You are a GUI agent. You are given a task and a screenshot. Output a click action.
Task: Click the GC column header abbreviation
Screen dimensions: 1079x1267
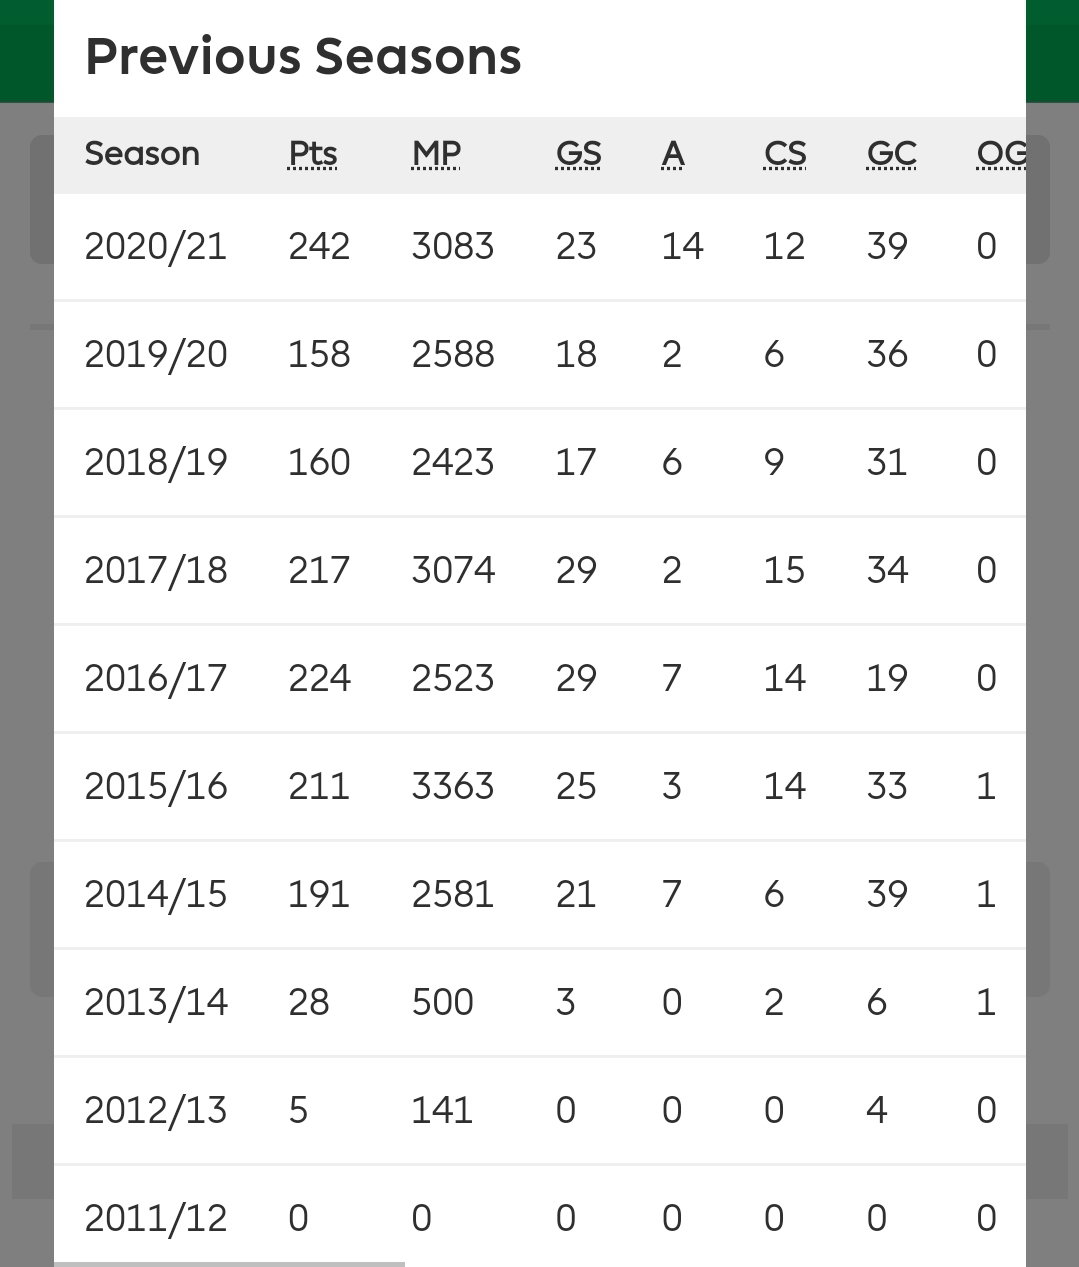892,154
